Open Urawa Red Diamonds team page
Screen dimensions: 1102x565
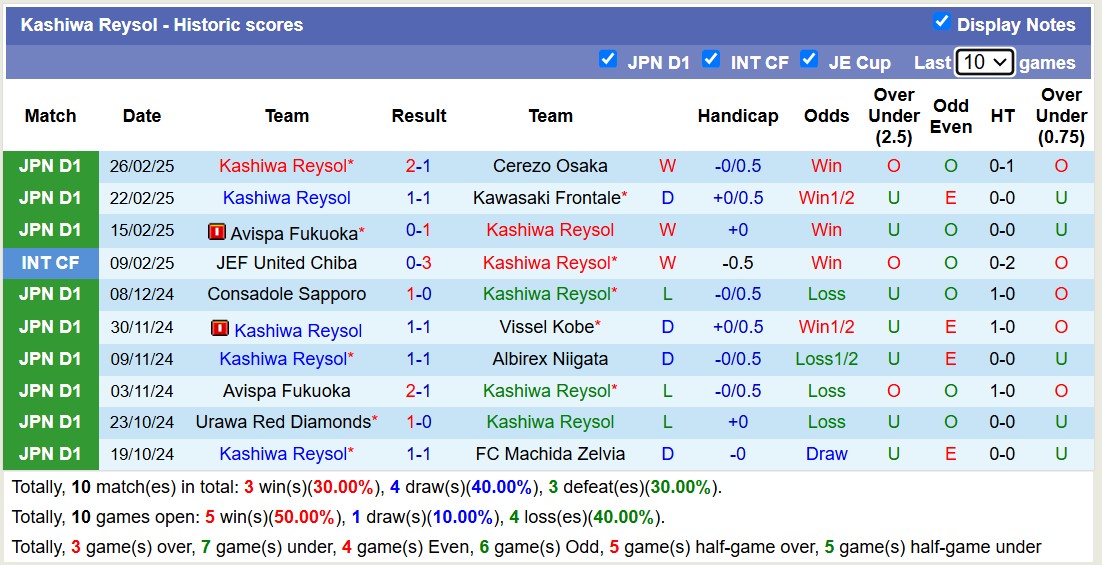point(283,422)
